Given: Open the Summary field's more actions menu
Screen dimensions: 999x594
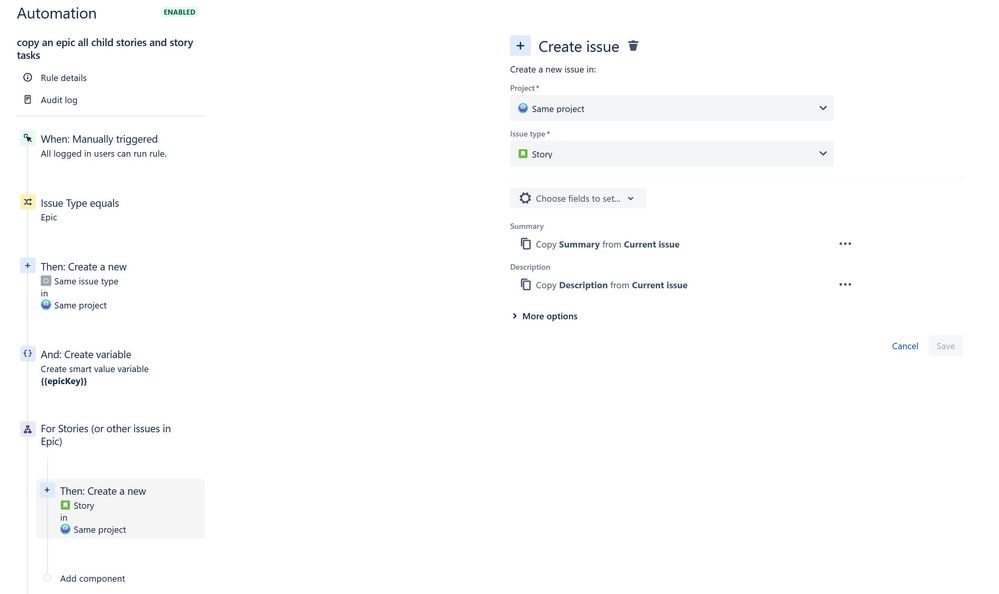Looking at the screenshot, I should 845,242.
